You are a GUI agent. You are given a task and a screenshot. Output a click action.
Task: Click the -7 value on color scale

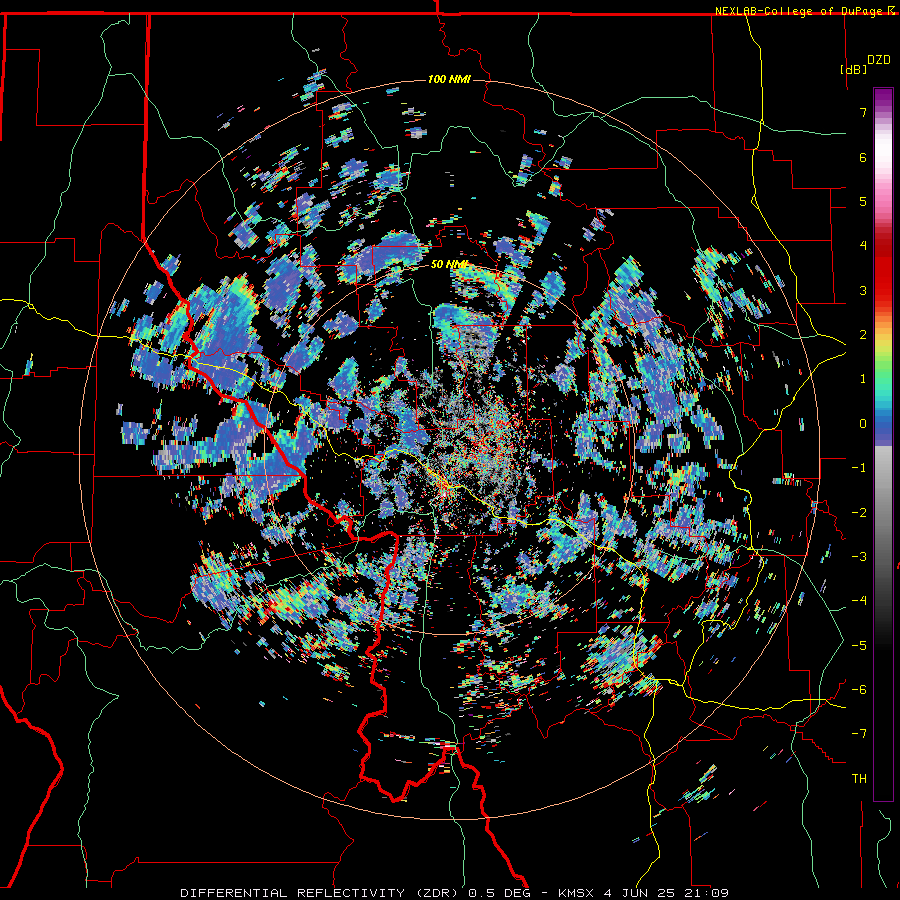[859, 734]
